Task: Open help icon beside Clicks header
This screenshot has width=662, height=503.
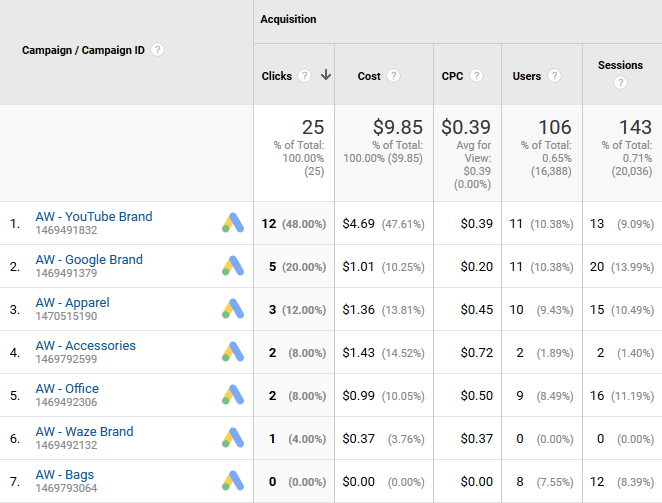Action: click(x=304, y=76)
